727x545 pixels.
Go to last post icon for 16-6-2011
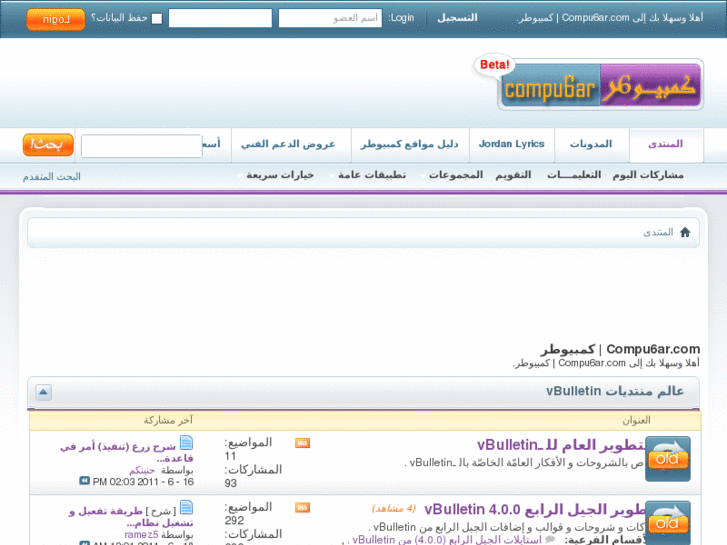[x=84, y=481]
